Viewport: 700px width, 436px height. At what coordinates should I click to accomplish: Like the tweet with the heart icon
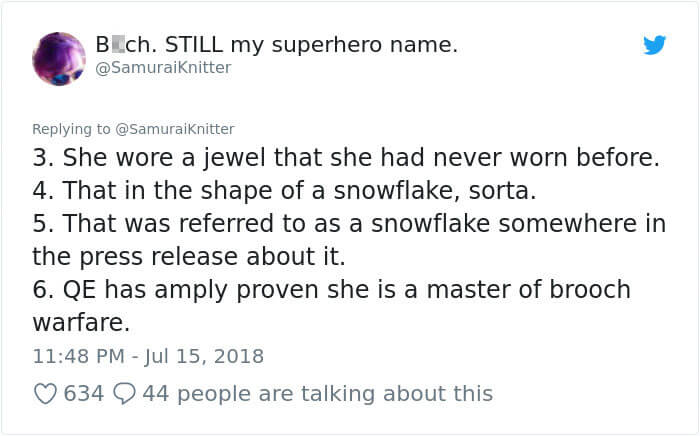coord(46,394)
